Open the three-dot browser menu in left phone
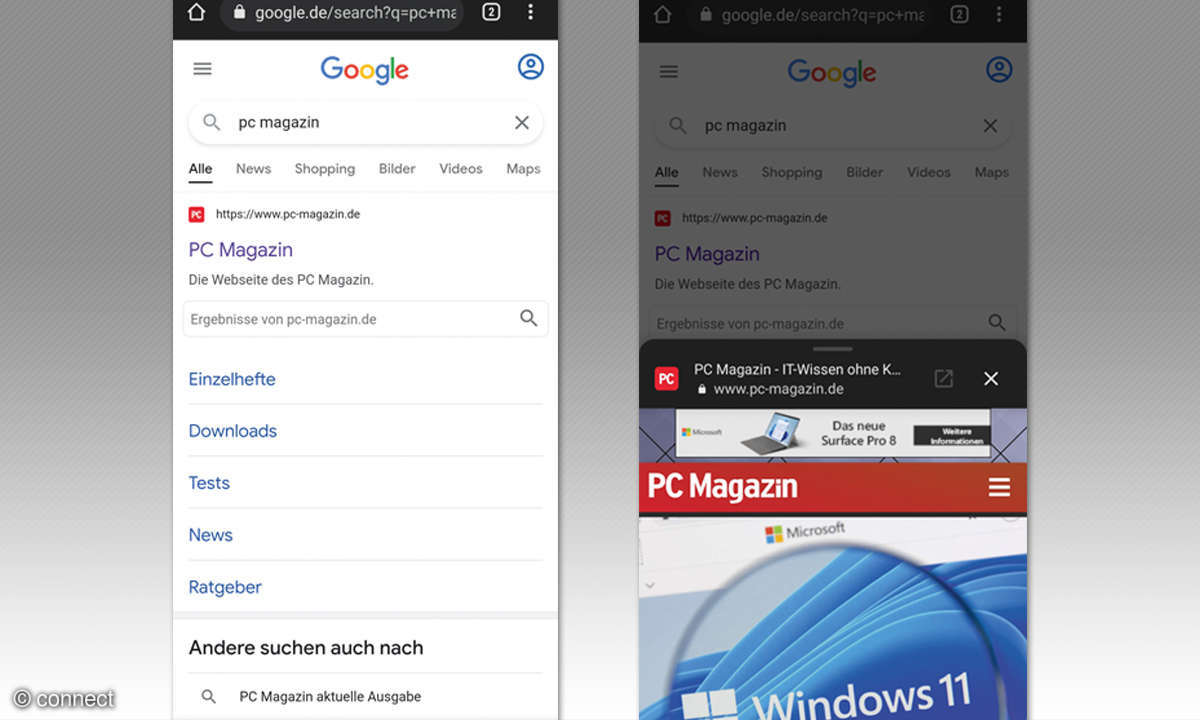Screen dimensions: 1200x720 [x=530, y=13]
